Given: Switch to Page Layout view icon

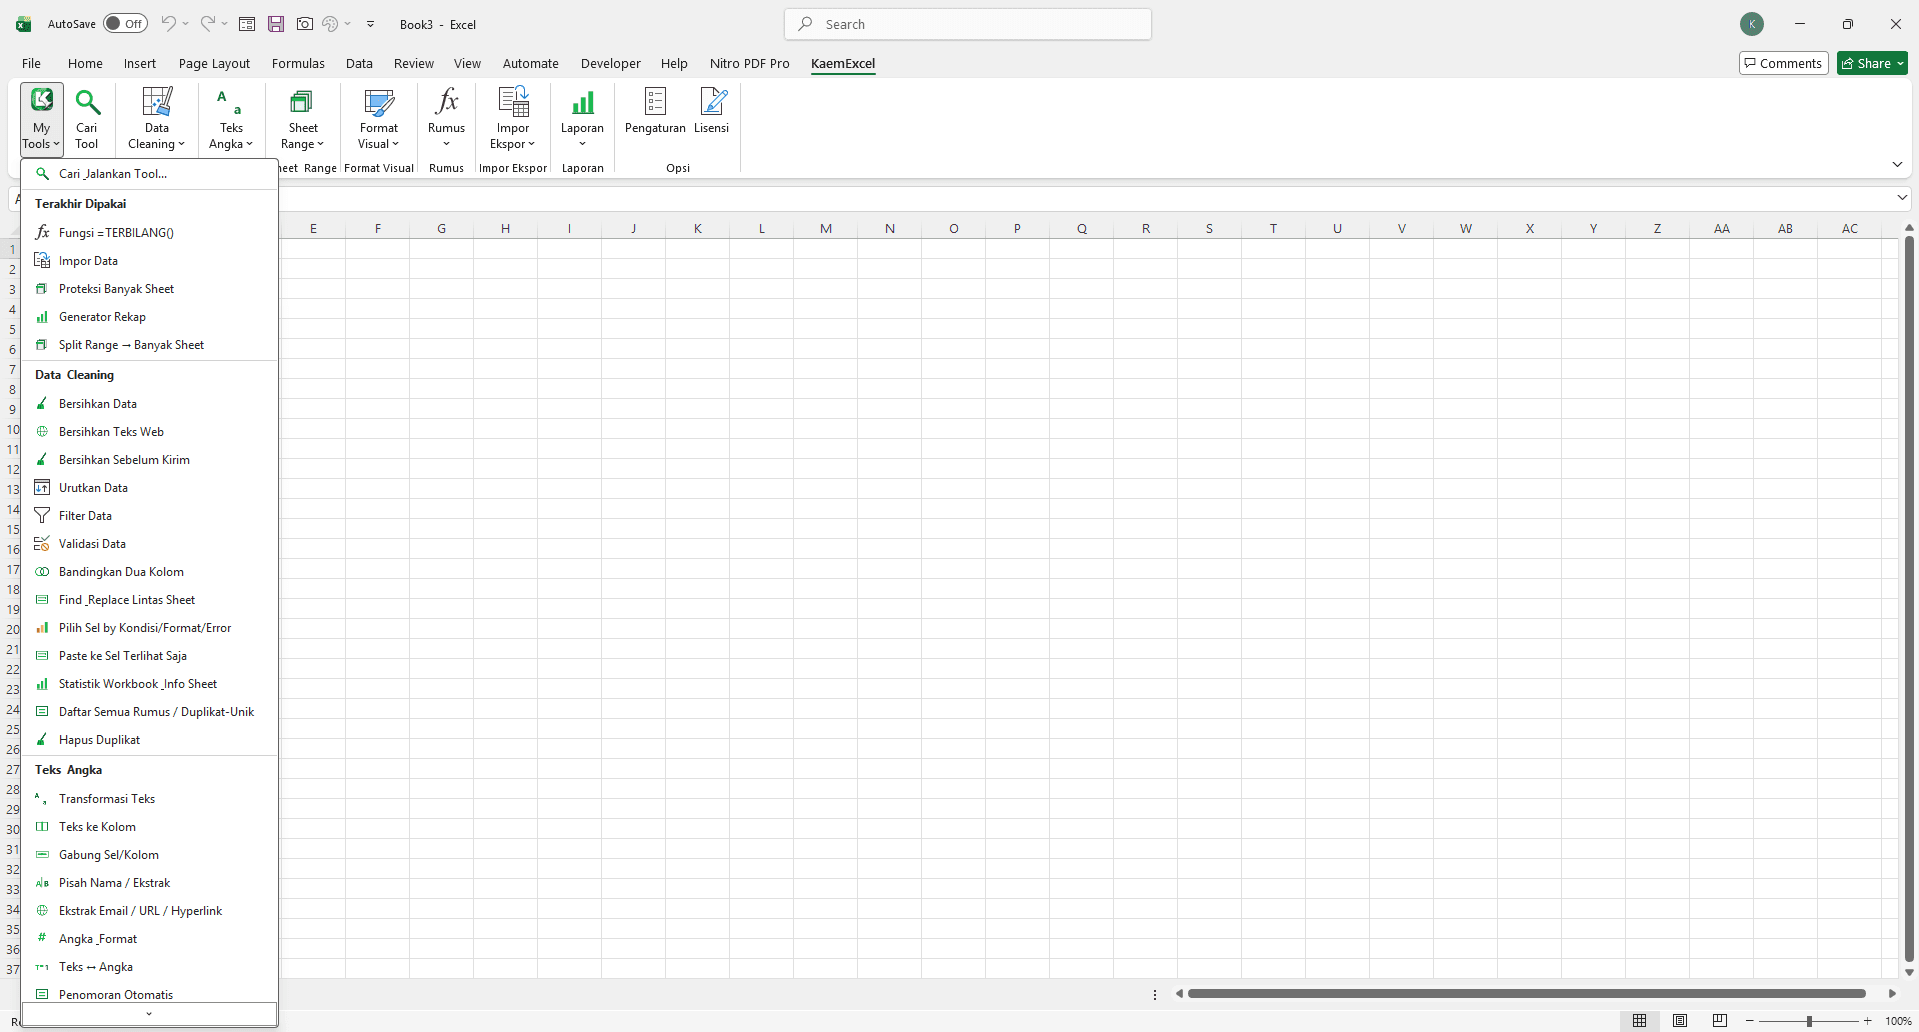Looking at the screenshot, I should coord(1680,1021).
